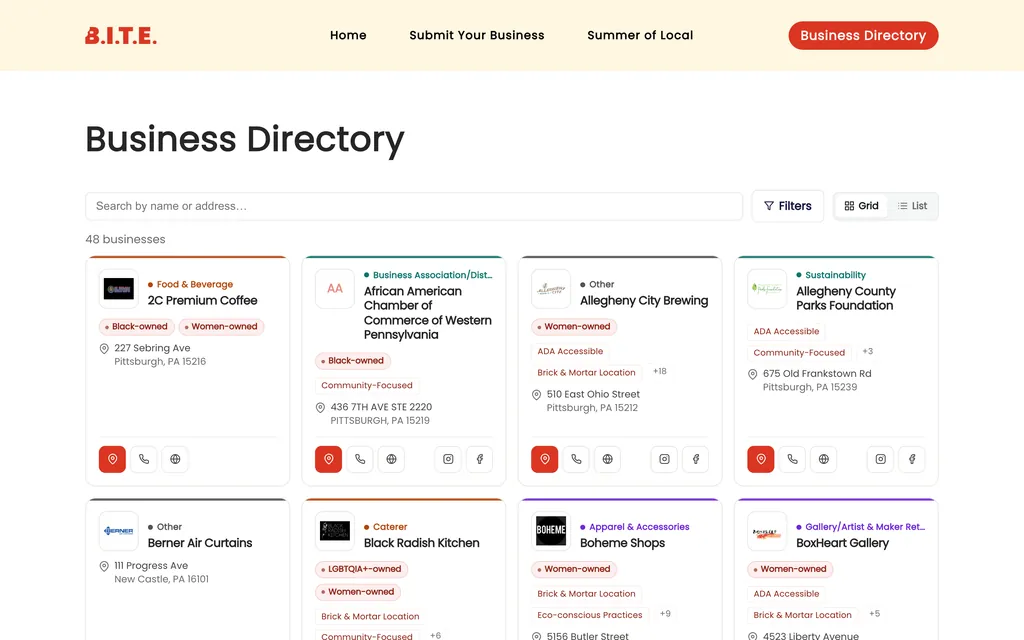
Task: Open Berner Air Curtains listing title
Action: click(x=200, y=543)
